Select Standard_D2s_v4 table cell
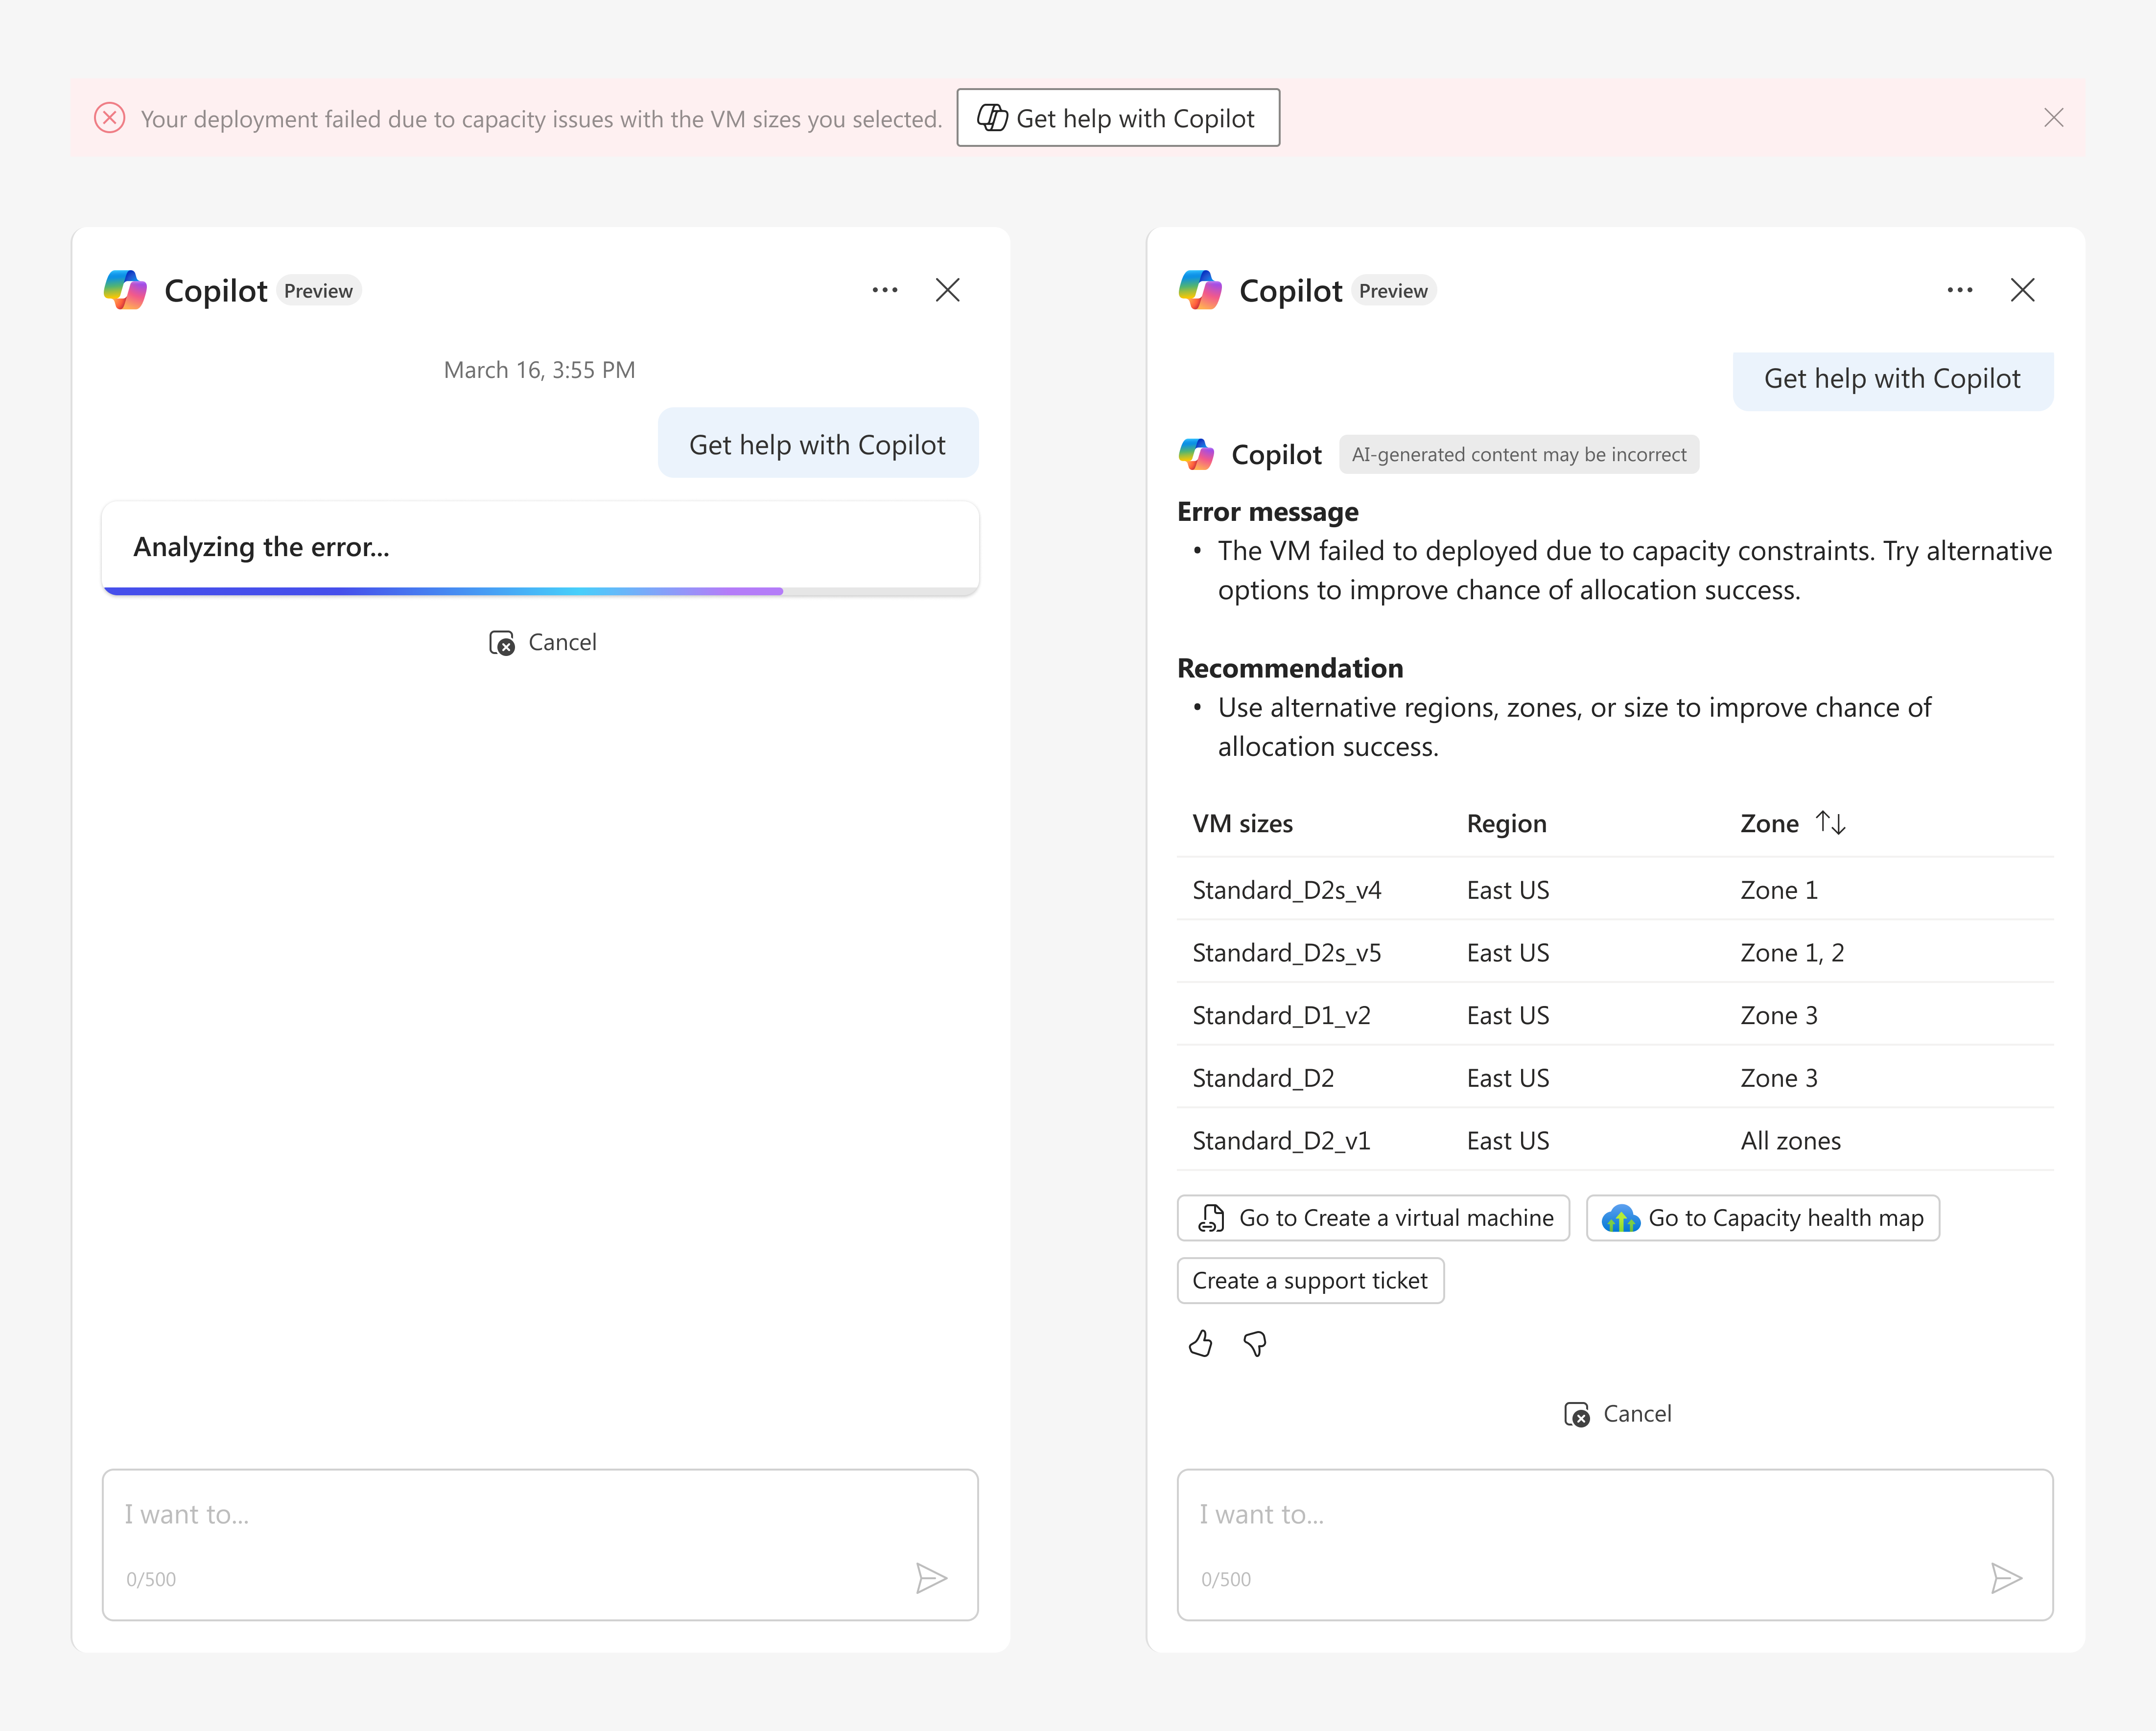Viewport: 2156px width, 1731px height. click(1287, 890)
